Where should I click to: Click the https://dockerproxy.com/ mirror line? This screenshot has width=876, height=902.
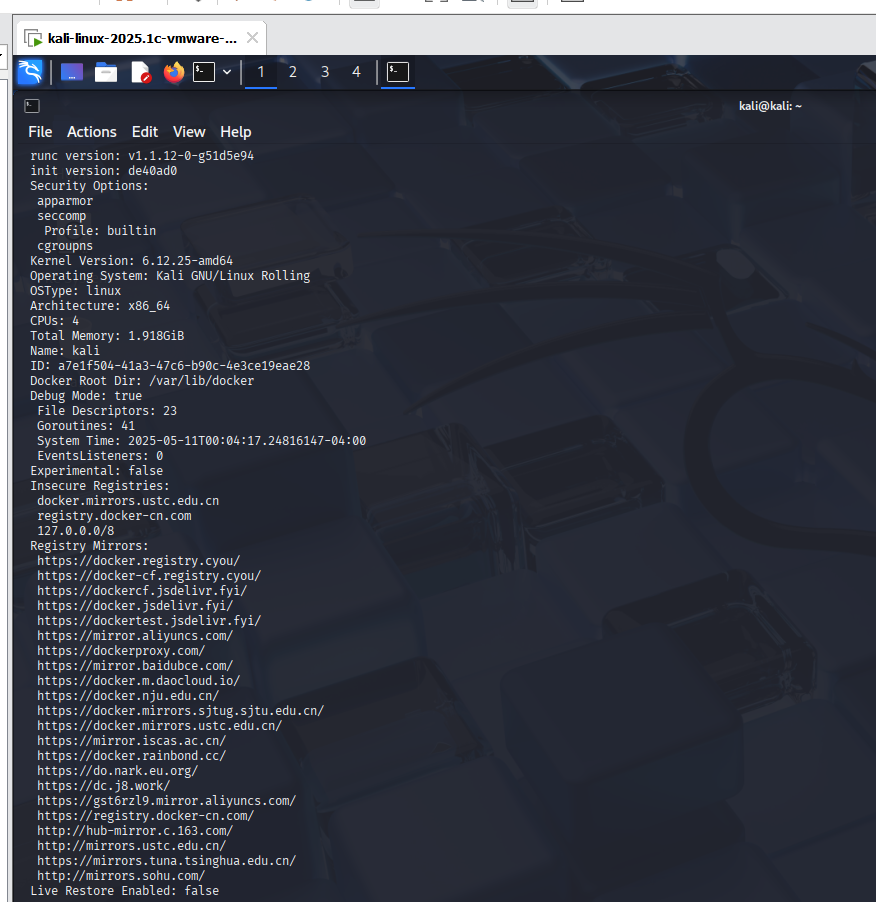121,651
